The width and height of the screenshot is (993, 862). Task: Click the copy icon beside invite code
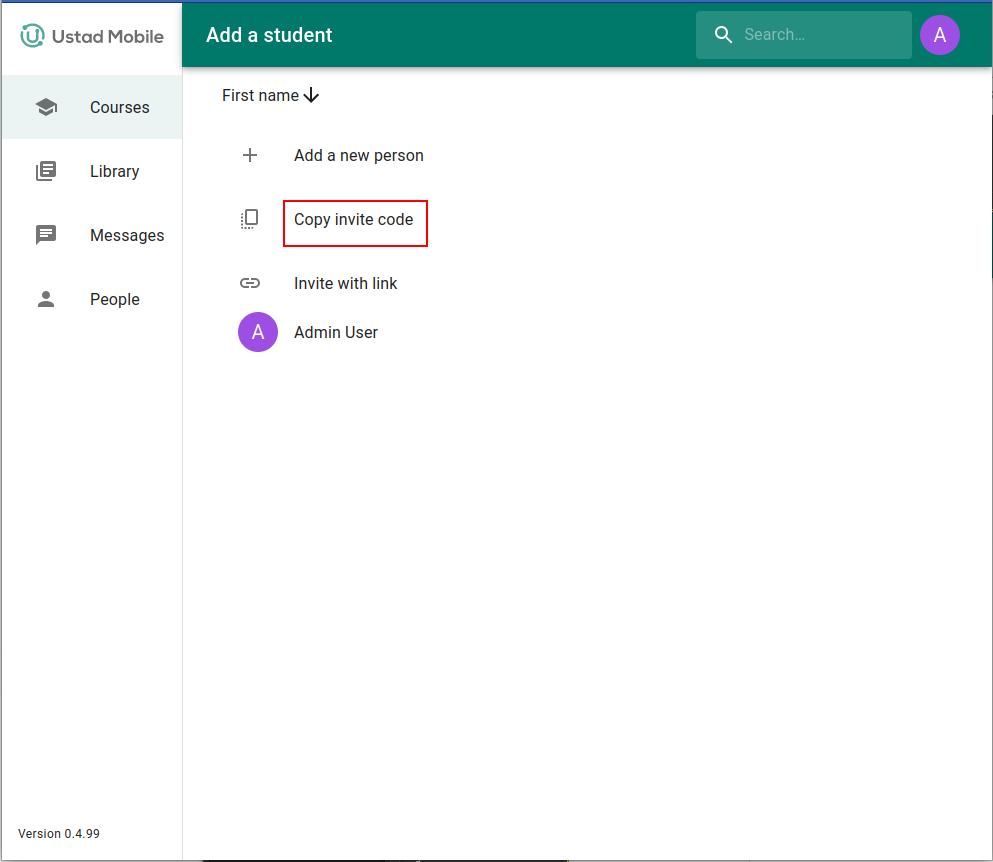tap(250, 219)
